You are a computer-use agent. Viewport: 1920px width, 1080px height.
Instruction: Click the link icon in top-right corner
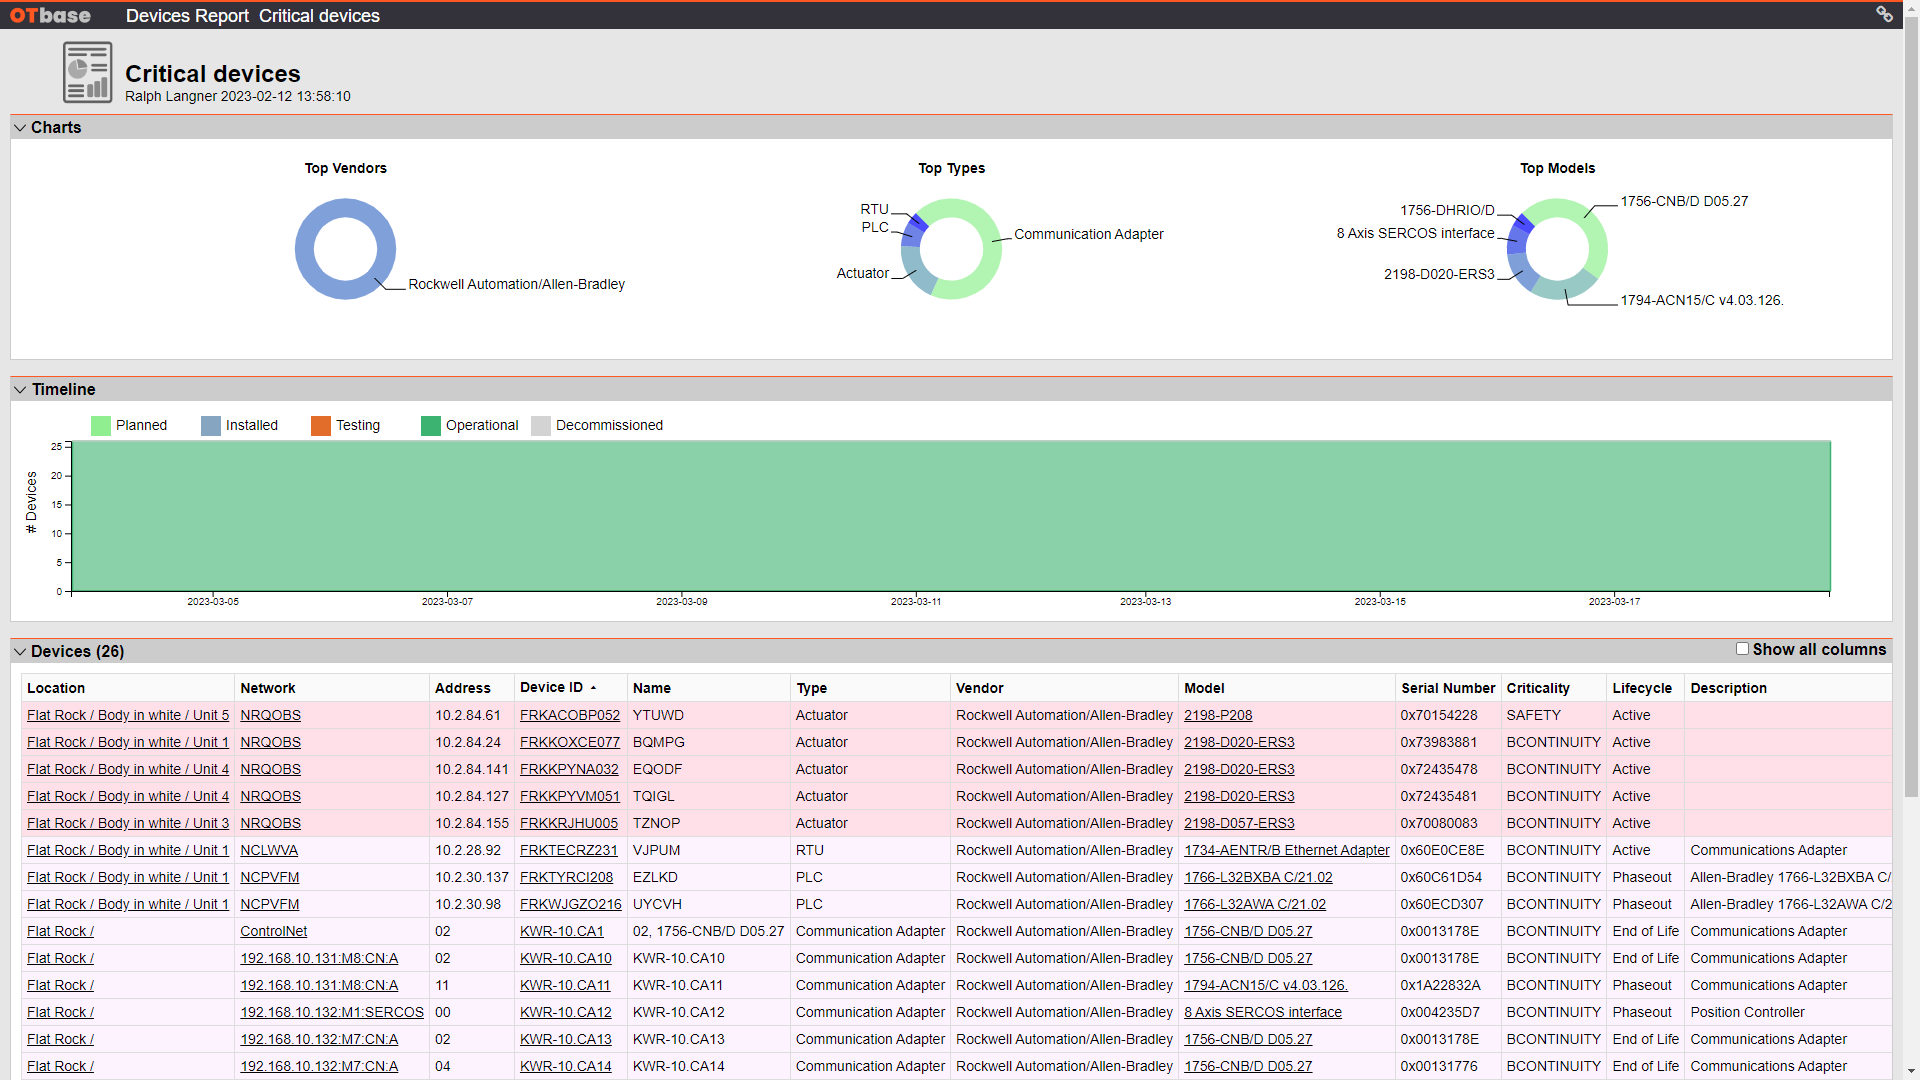[1884, 14]
